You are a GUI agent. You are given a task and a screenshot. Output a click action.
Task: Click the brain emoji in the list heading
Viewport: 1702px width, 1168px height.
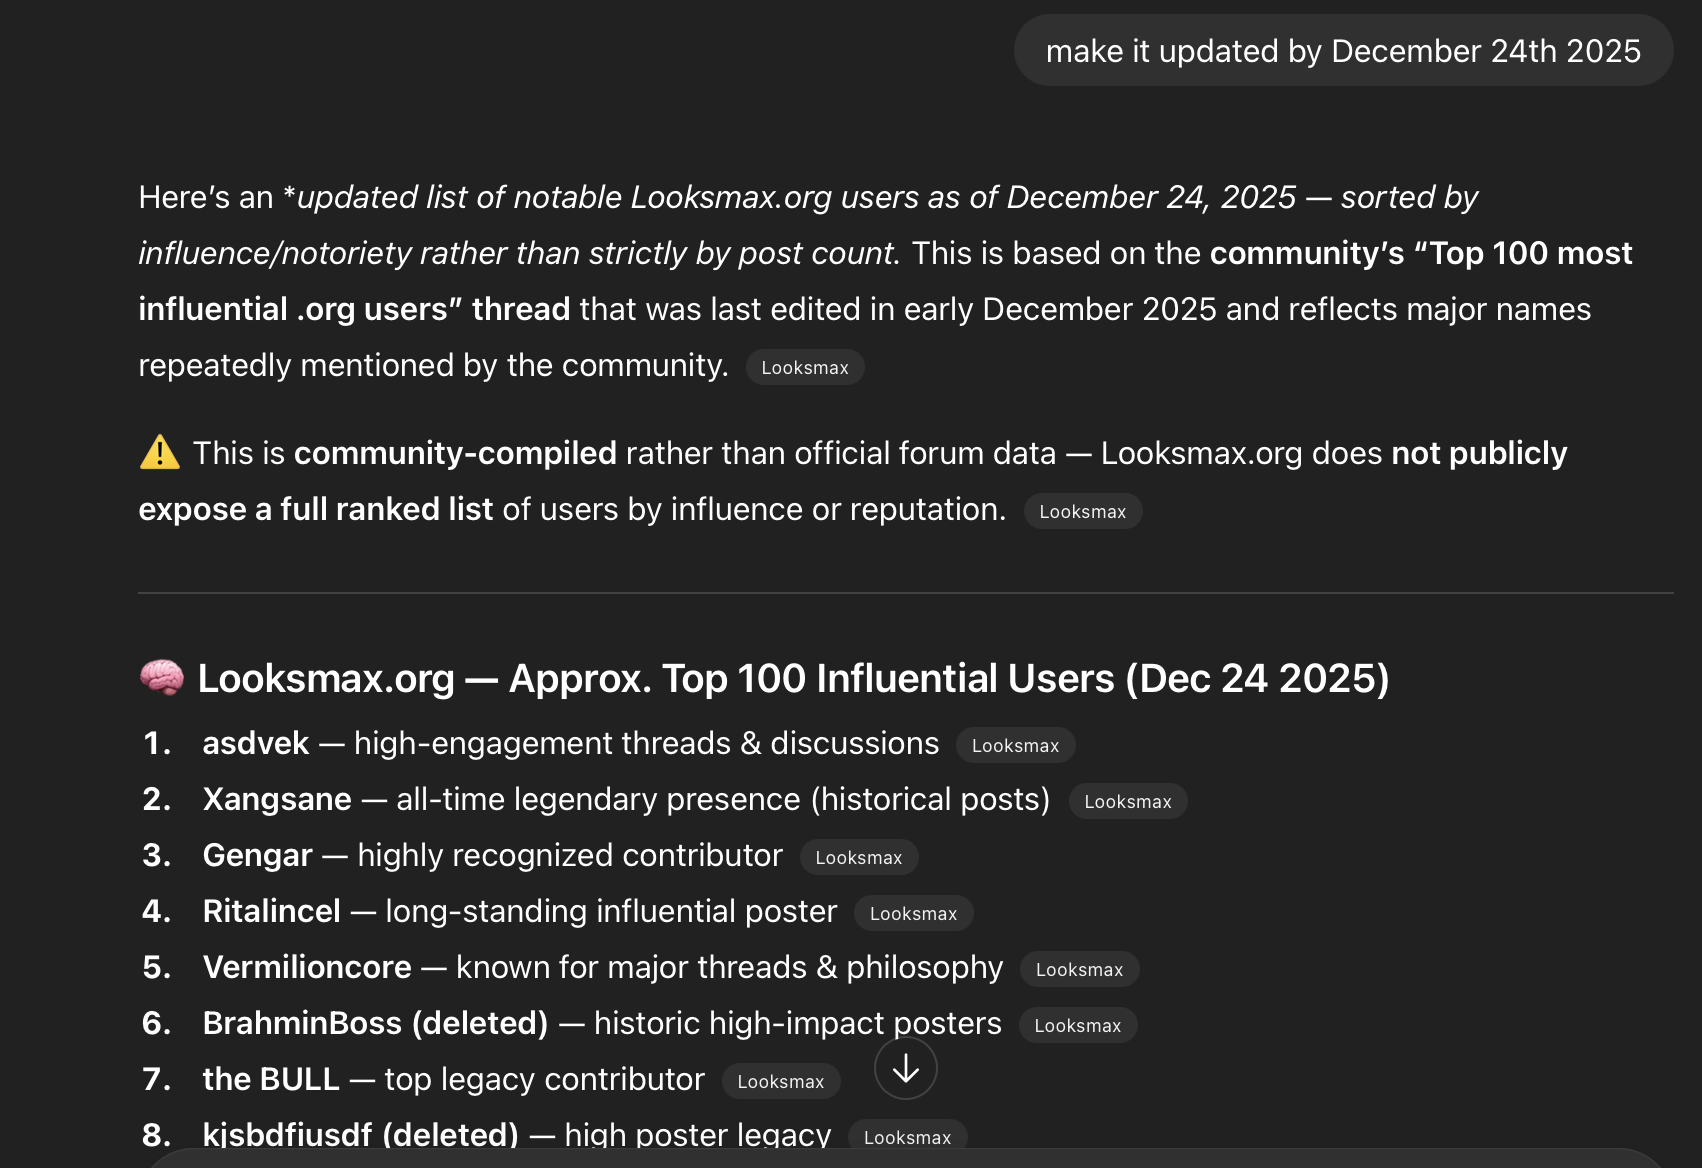point(162,677)
